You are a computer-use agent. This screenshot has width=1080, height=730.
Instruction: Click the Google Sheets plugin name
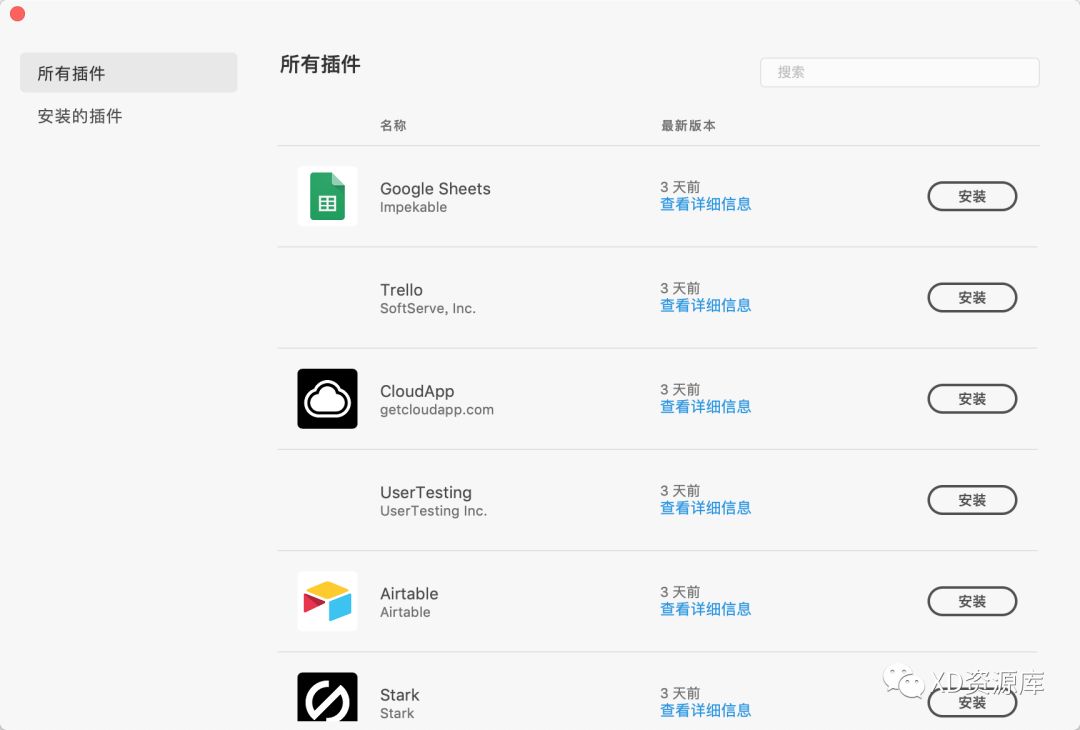pyautogui.click(x=435, y=189)
